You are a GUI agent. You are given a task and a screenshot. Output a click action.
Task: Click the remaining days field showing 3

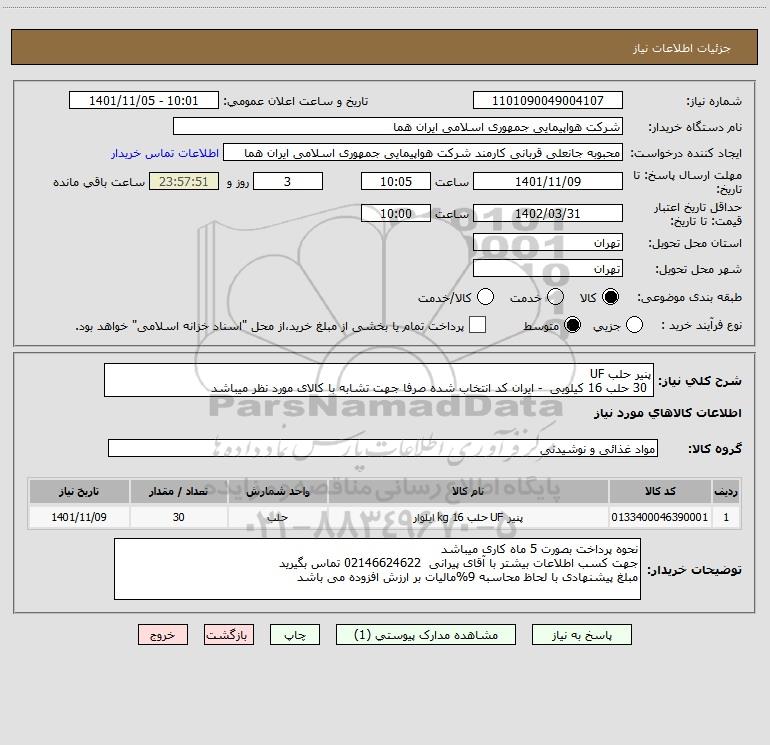pyautogui.click(x=288, y=181)
